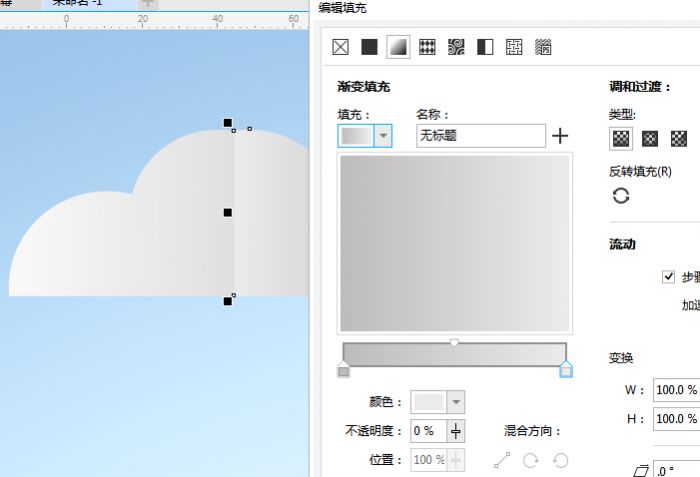The image size is (700, 477).
Task: Select the right end gradient node marker
Action: pyautogui.click(x=566, y=370)
